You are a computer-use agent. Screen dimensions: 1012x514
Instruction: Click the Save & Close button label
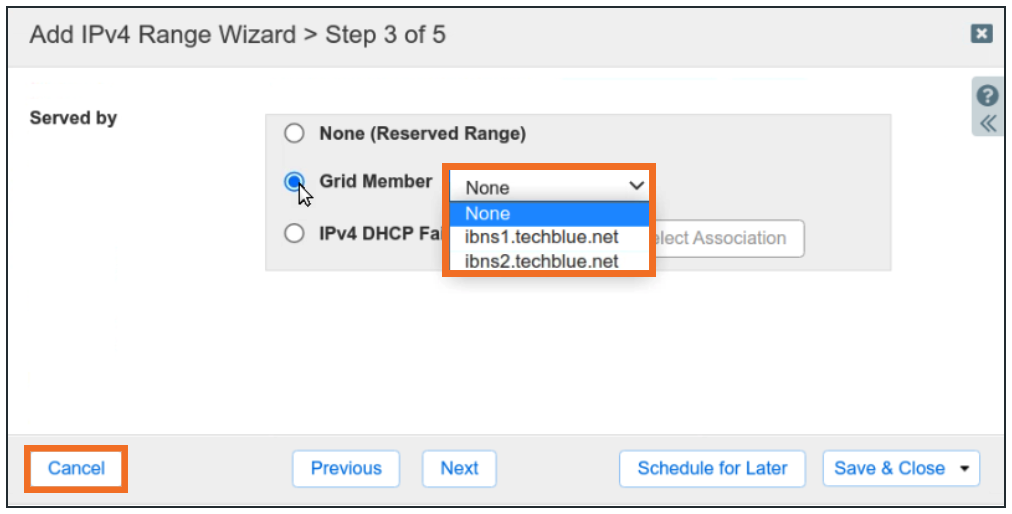tap(889, 468)
